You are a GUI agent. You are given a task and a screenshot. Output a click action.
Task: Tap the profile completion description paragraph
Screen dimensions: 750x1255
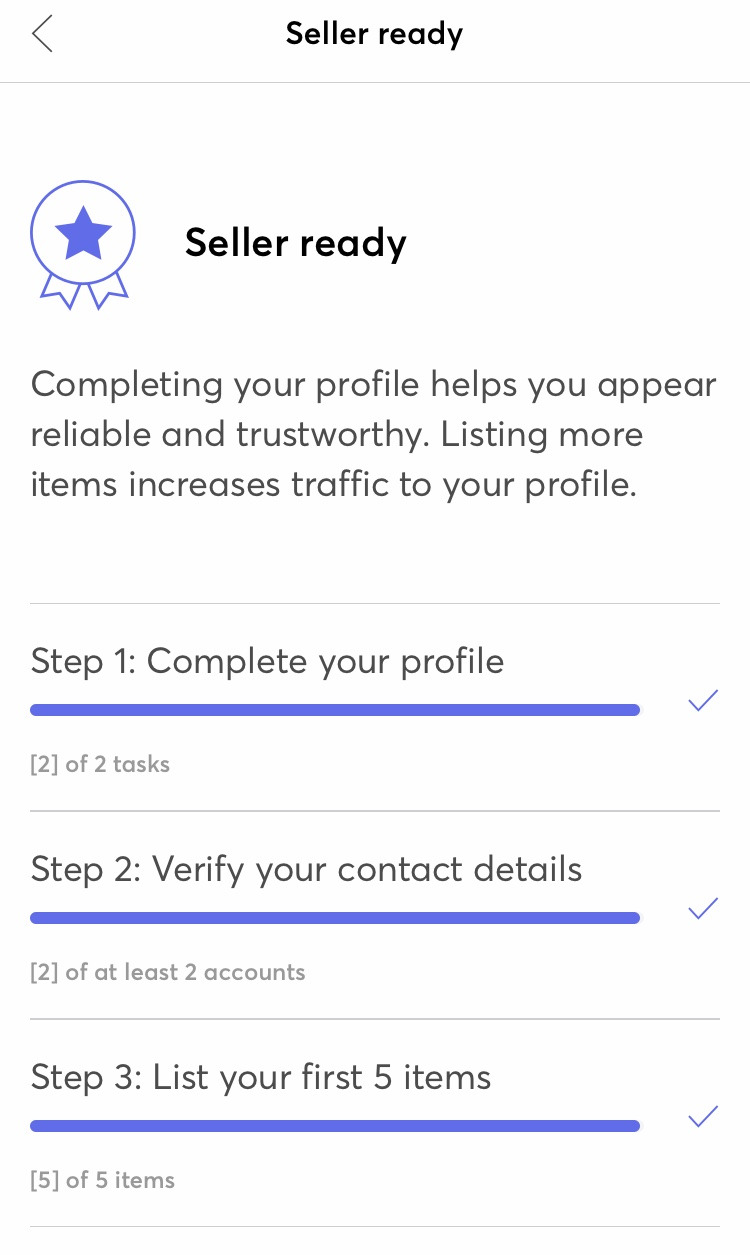[x=374, y=434]
